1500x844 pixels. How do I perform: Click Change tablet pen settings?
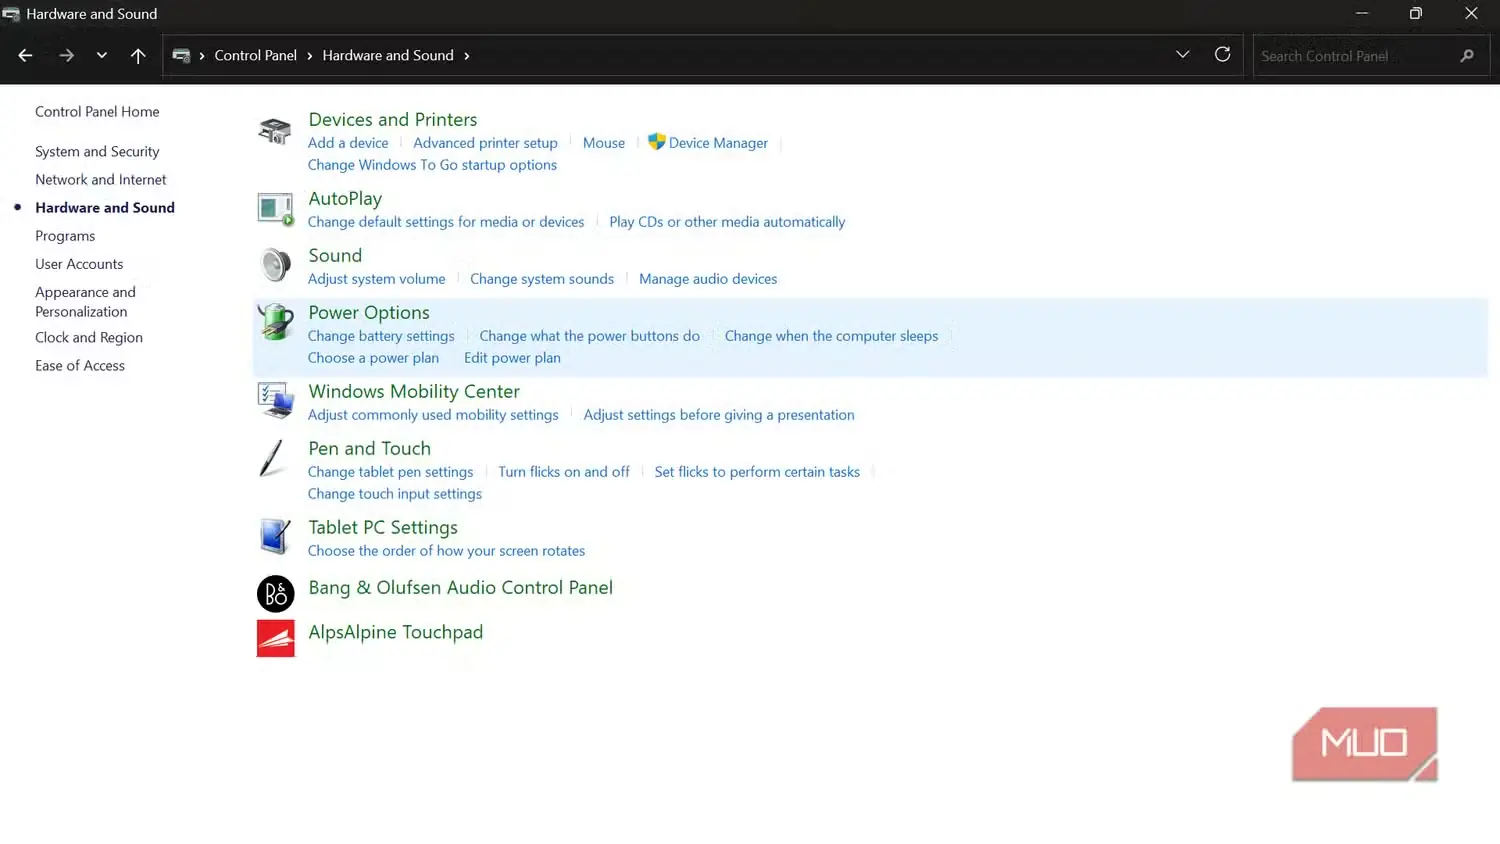(x=390, y=472)
